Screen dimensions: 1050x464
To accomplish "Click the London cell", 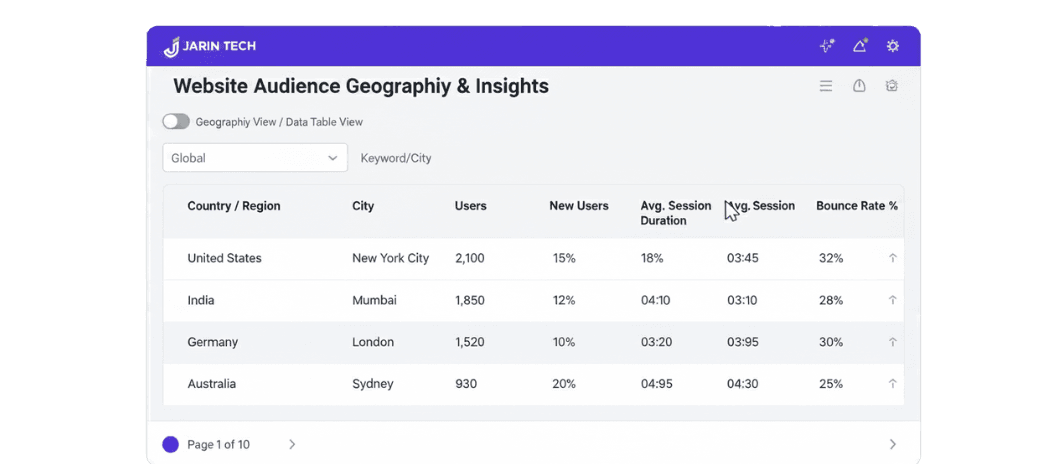I will (x=373, y=341).
